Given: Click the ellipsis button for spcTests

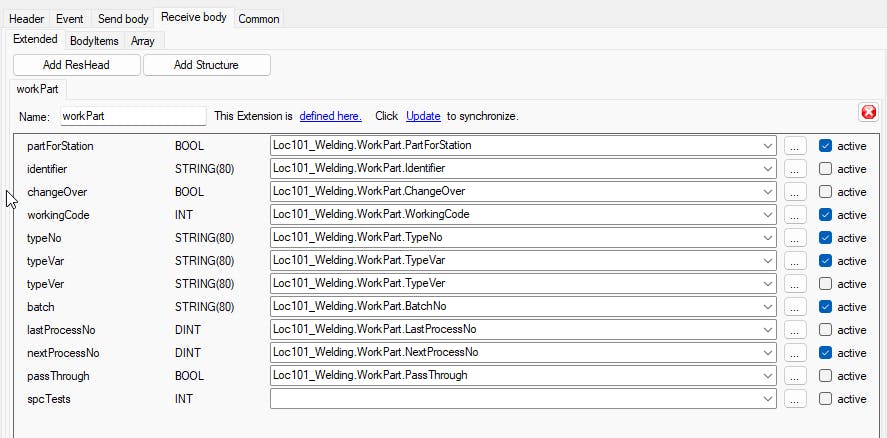Looking at the screenshot, I should (795, 399).
